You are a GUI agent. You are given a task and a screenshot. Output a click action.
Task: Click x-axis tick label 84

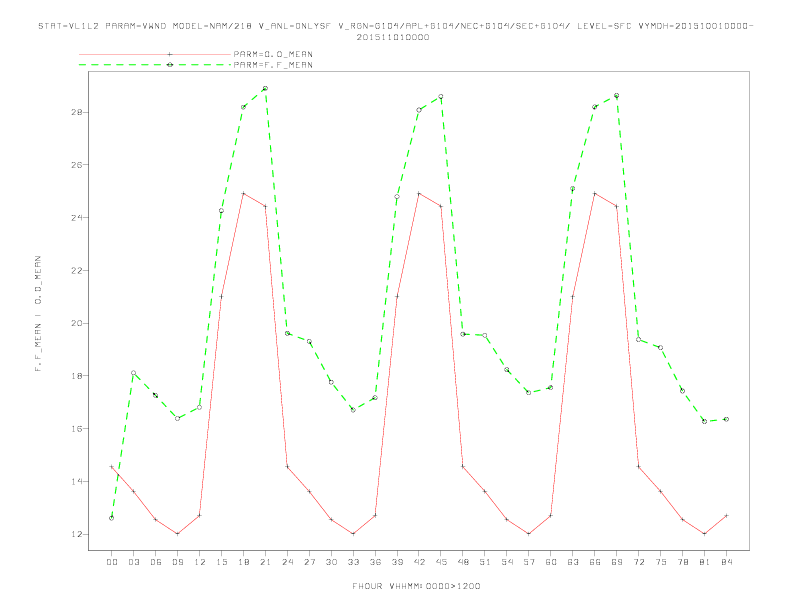[726, 562]
